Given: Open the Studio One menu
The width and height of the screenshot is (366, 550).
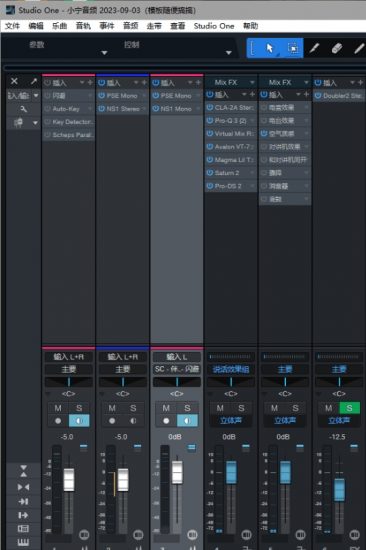Looking at the screenshot, I should pyautogui.click(x=214, y=26).
